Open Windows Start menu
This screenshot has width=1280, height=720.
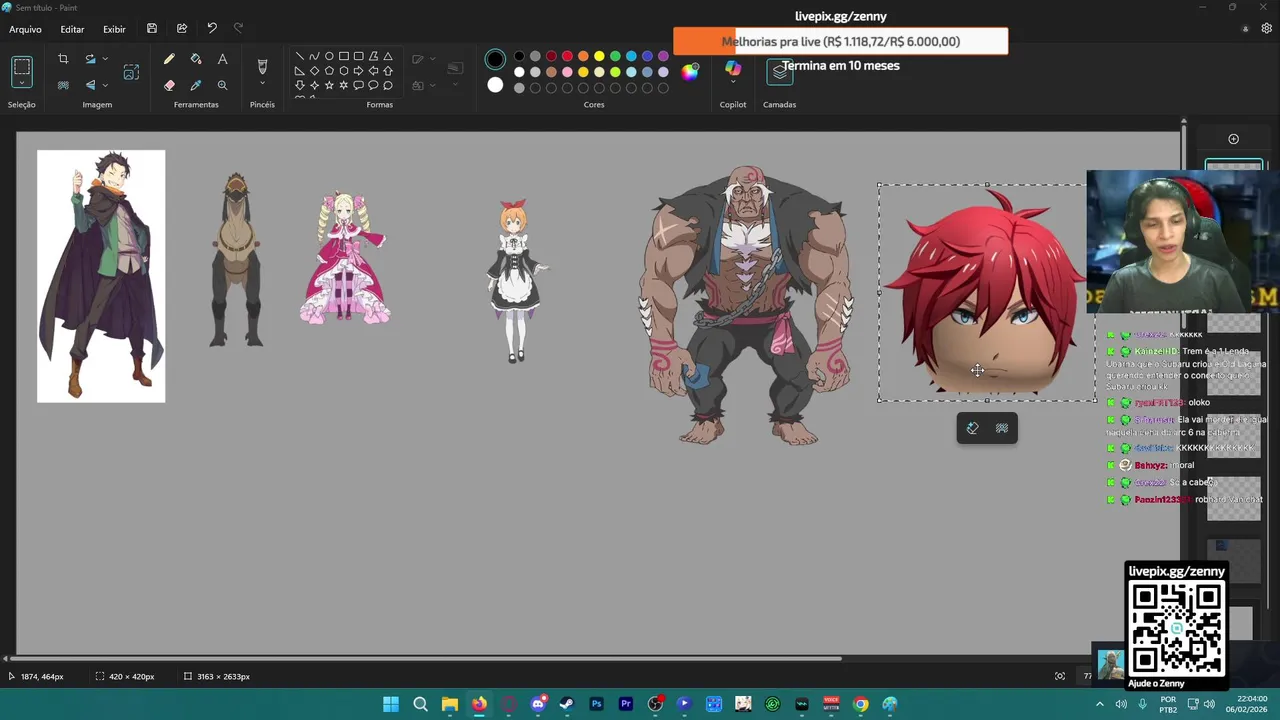click(391, 704)
